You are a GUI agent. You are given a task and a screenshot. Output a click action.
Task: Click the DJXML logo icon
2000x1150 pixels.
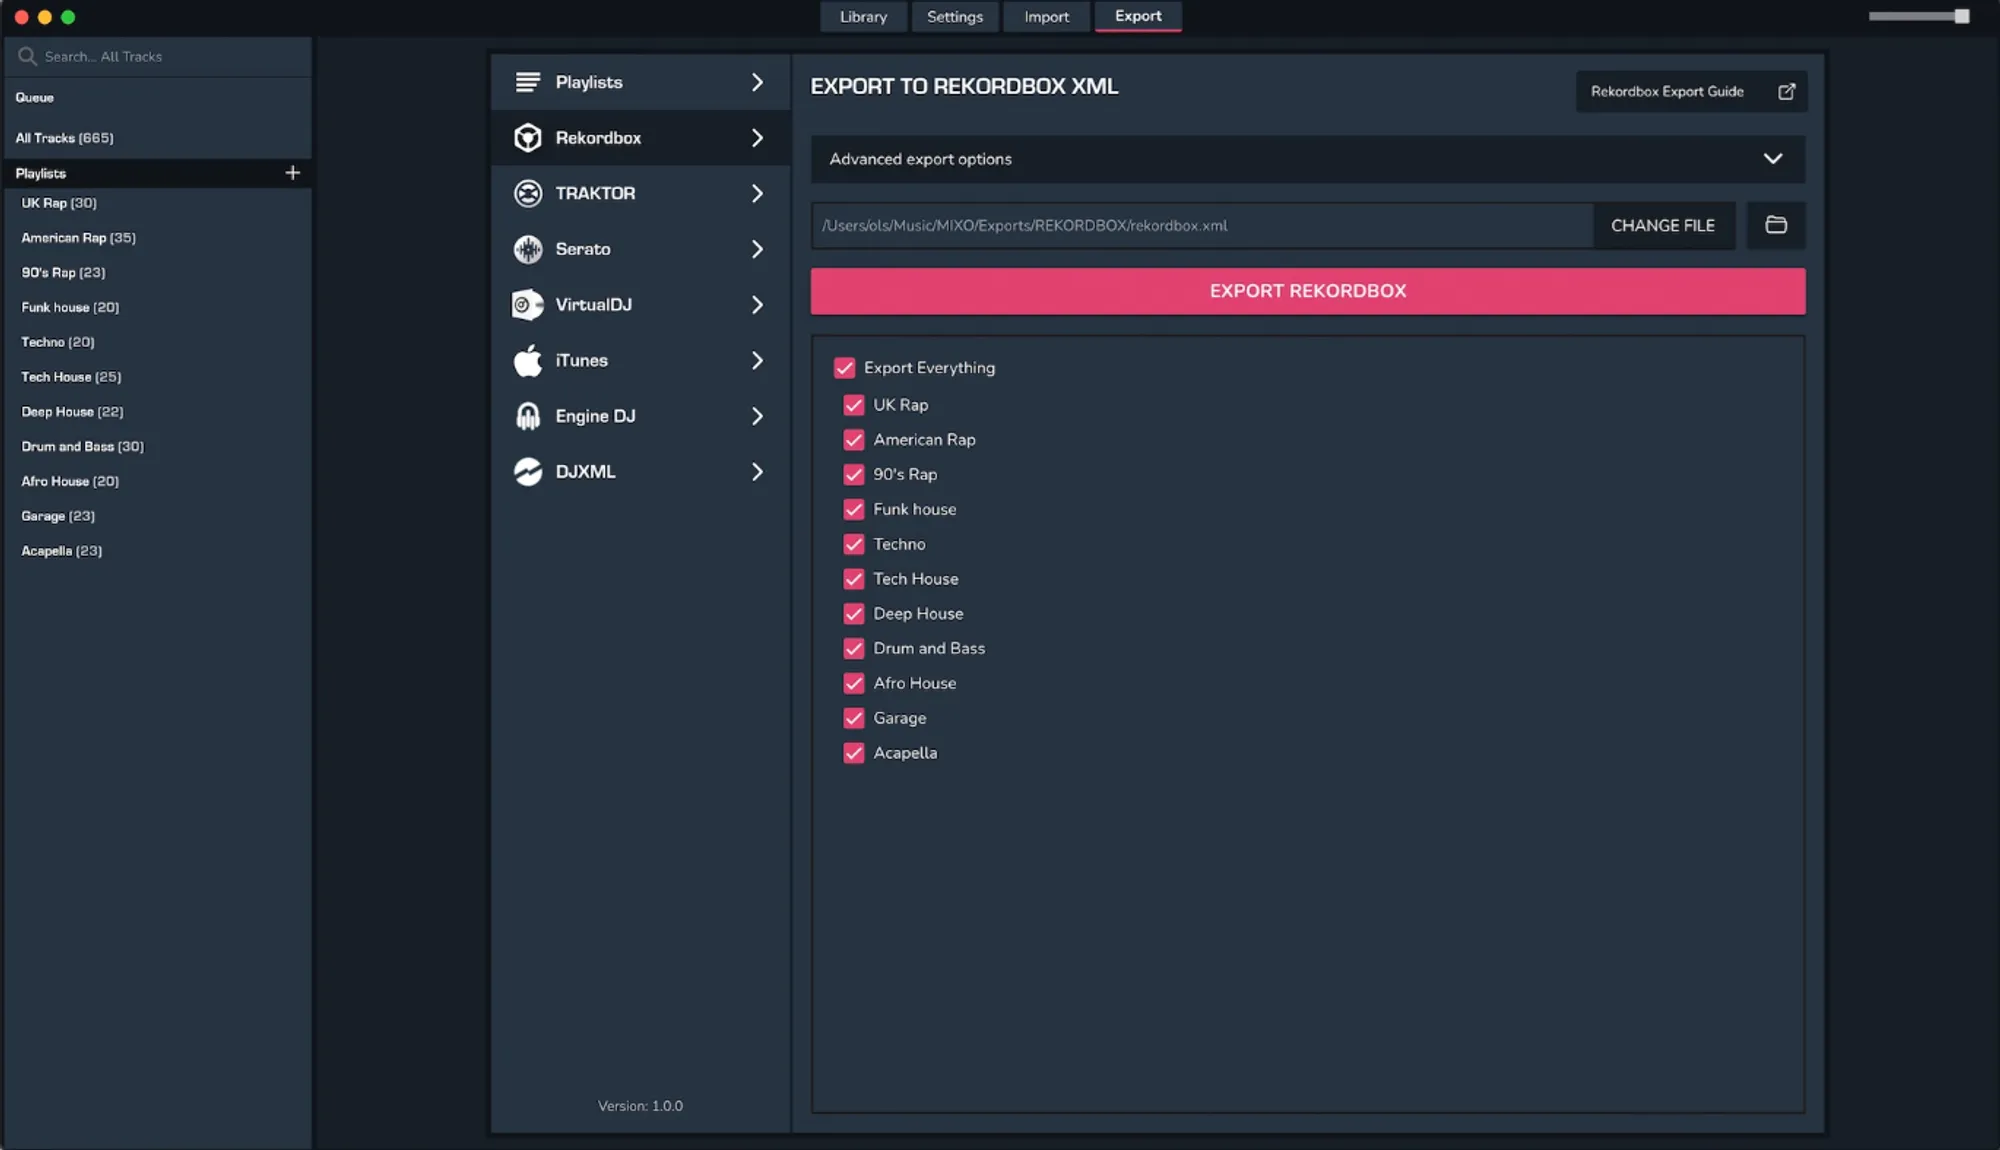click(x=528, y=472)
